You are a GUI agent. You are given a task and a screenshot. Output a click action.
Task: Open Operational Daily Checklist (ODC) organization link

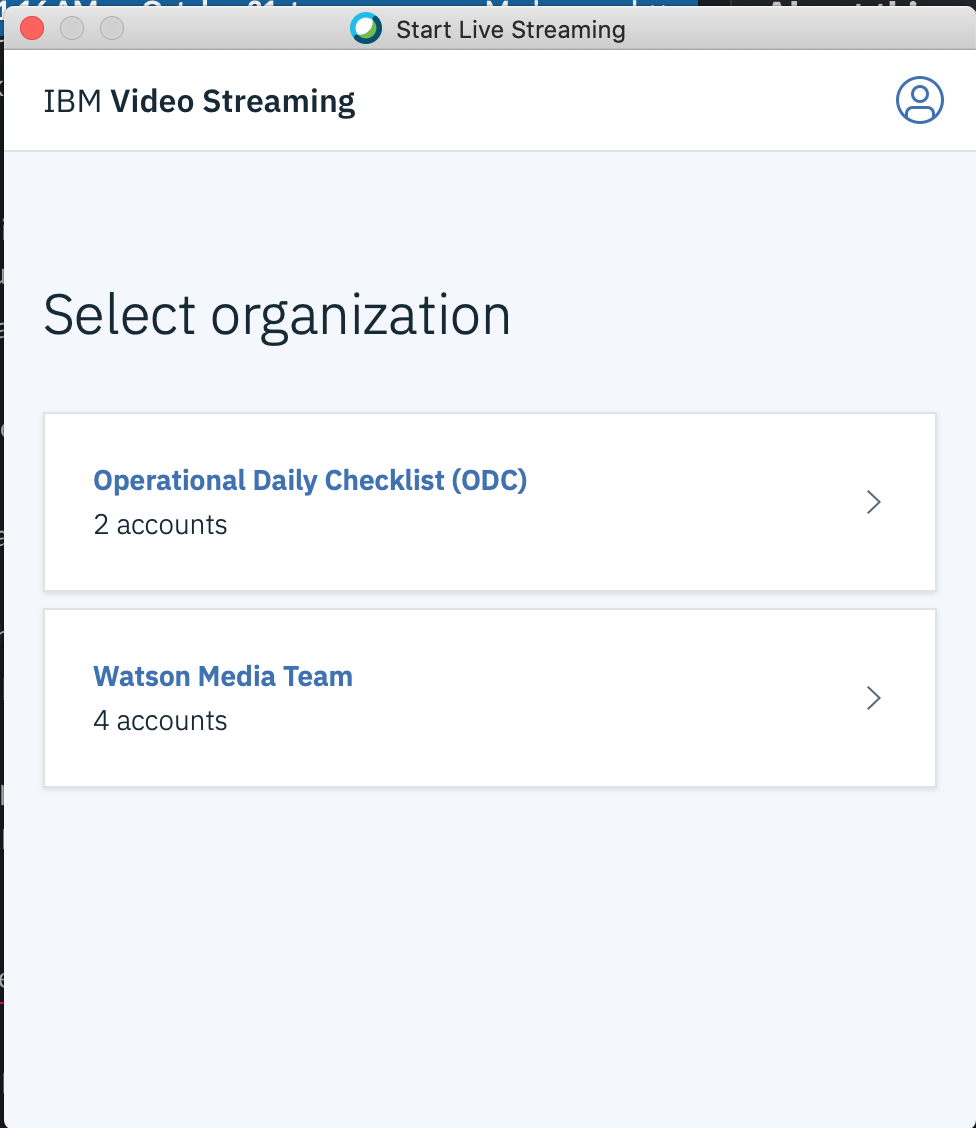click(x=310, y=480)
